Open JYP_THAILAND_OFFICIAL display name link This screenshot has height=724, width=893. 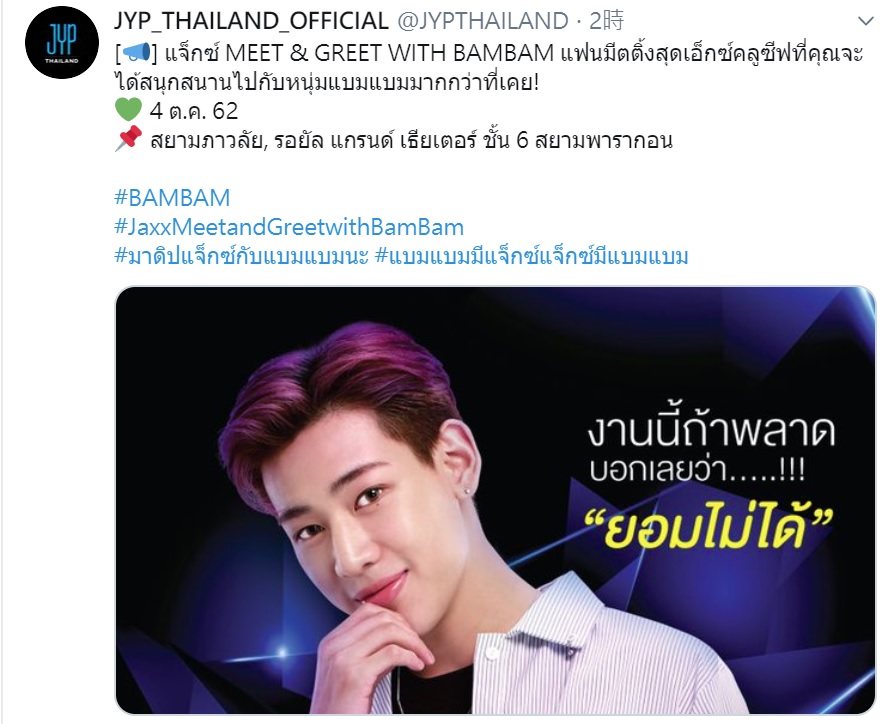[251, 21]
